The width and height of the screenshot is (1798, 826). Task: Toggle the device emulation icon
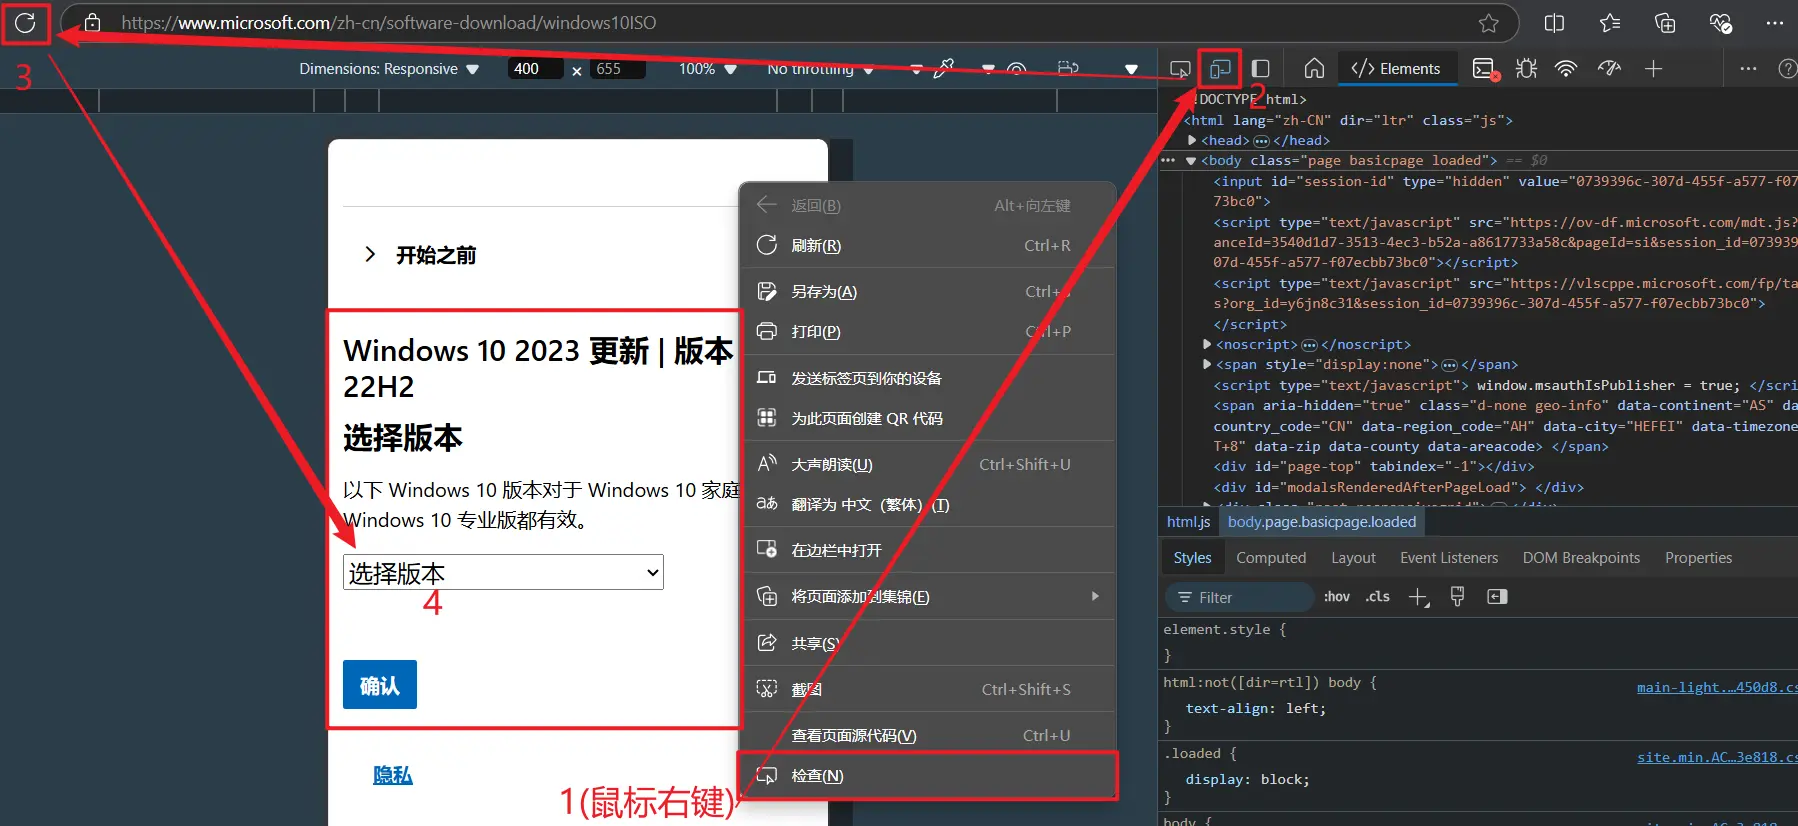1220,69
